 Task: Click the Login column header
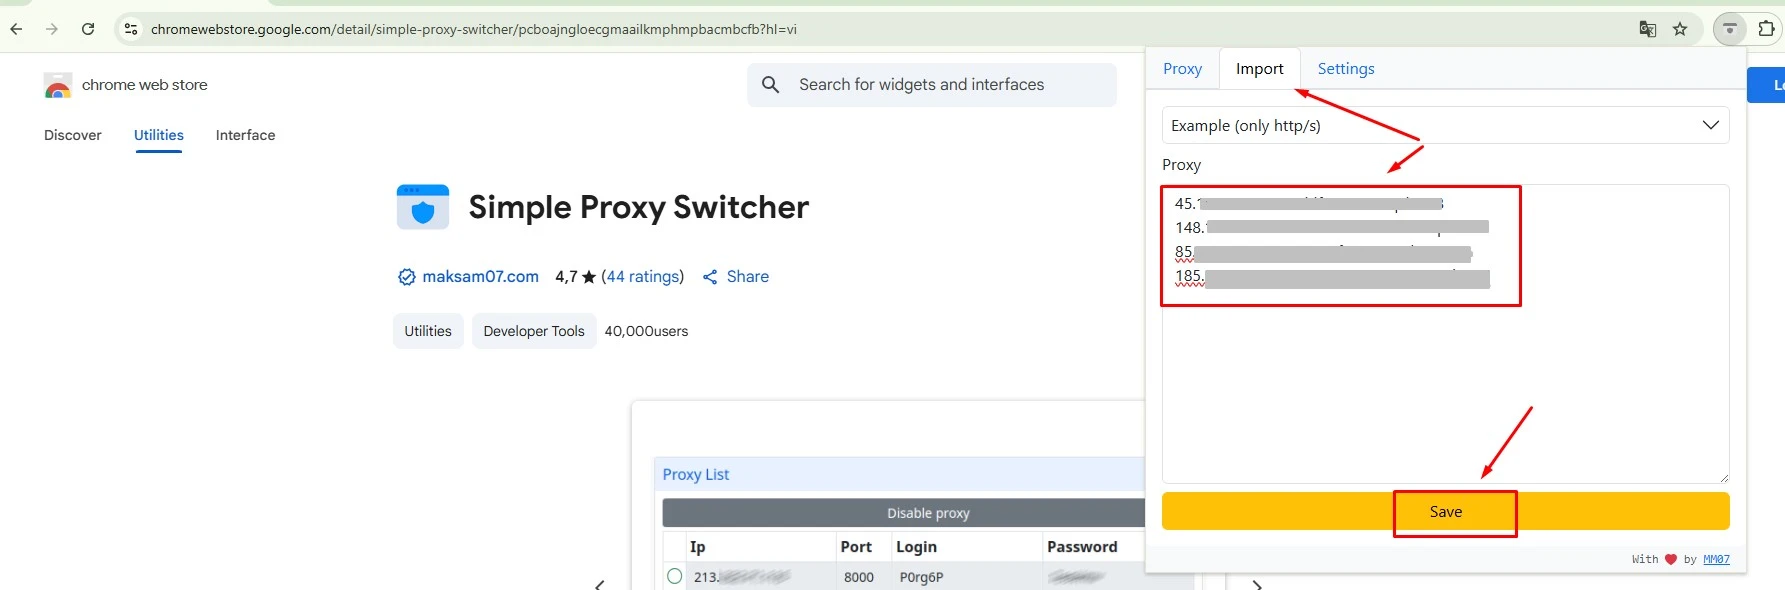click(x=916, y=547)
